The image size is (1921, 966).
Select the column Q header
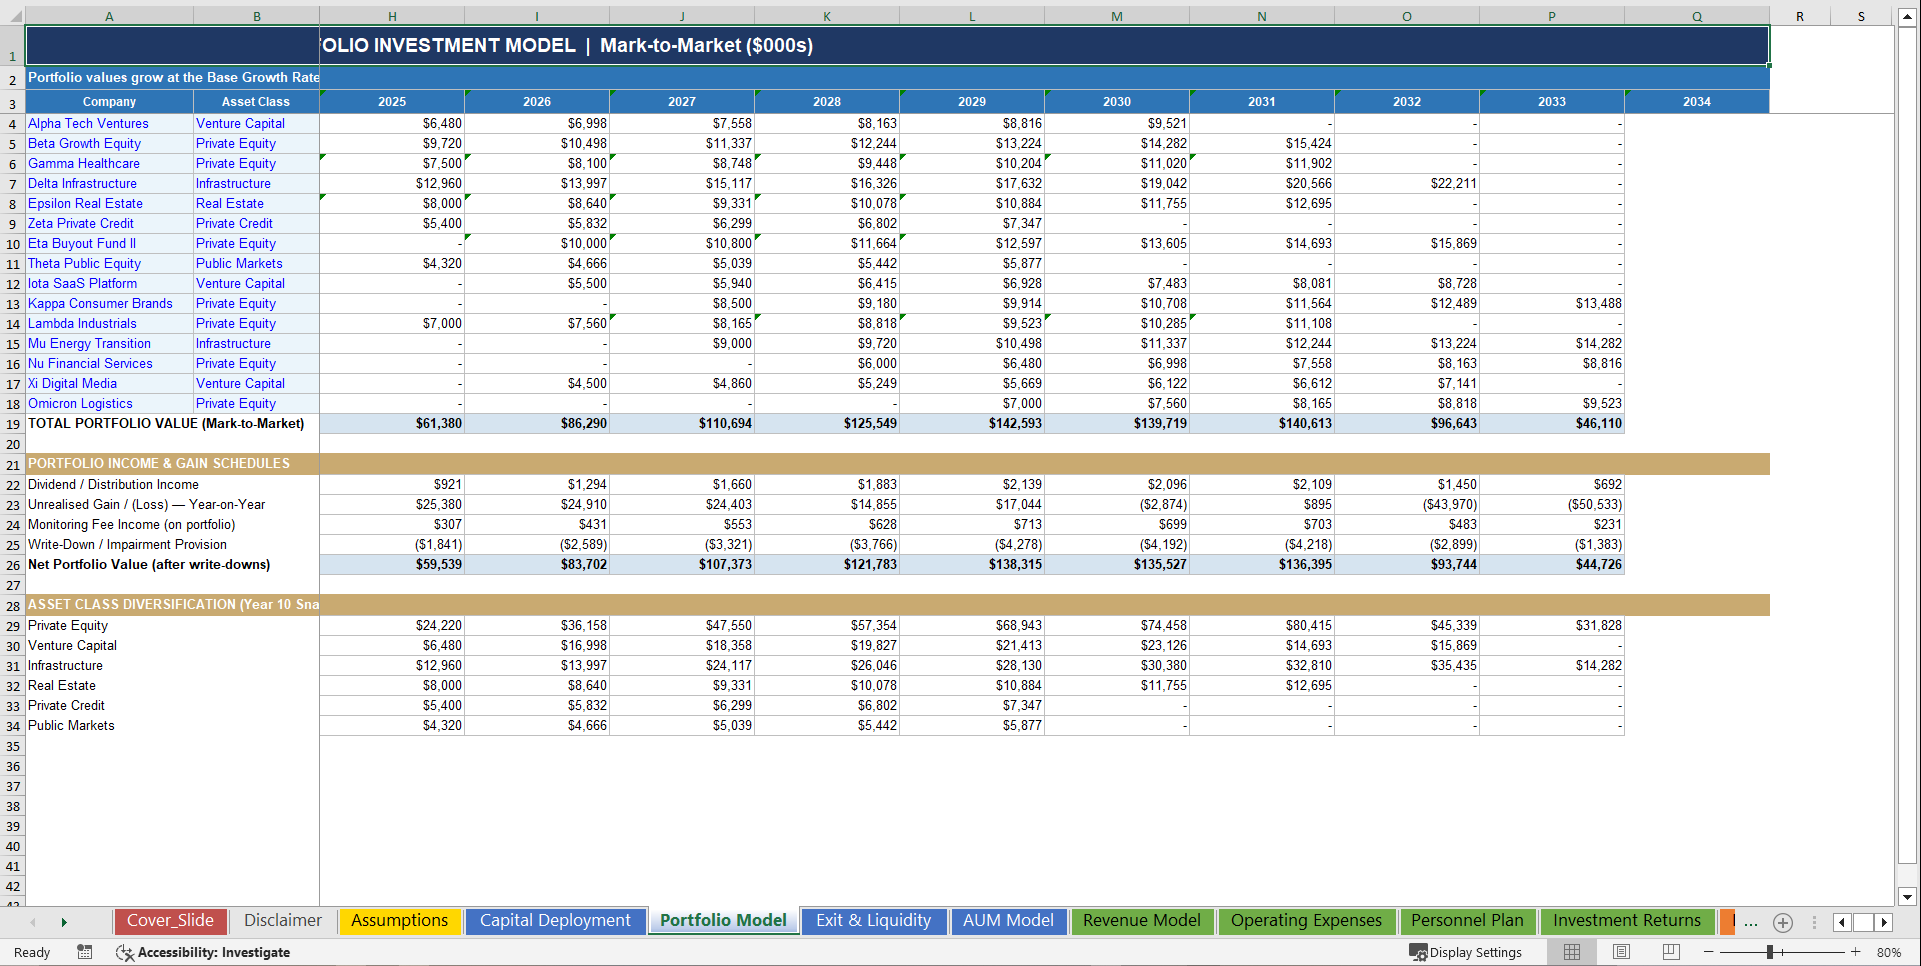[1696, 16]
